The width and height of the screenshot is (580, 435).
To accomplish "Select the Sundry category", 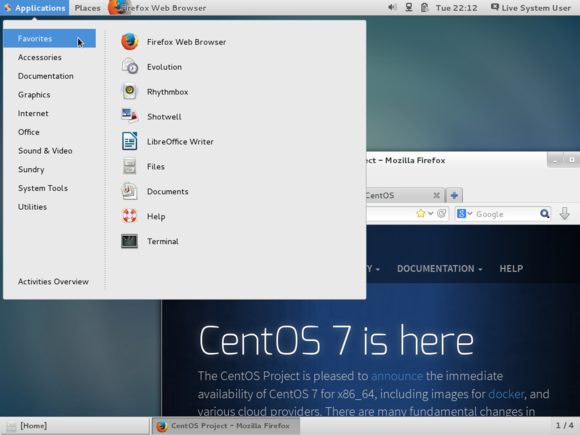I will 50,169.
